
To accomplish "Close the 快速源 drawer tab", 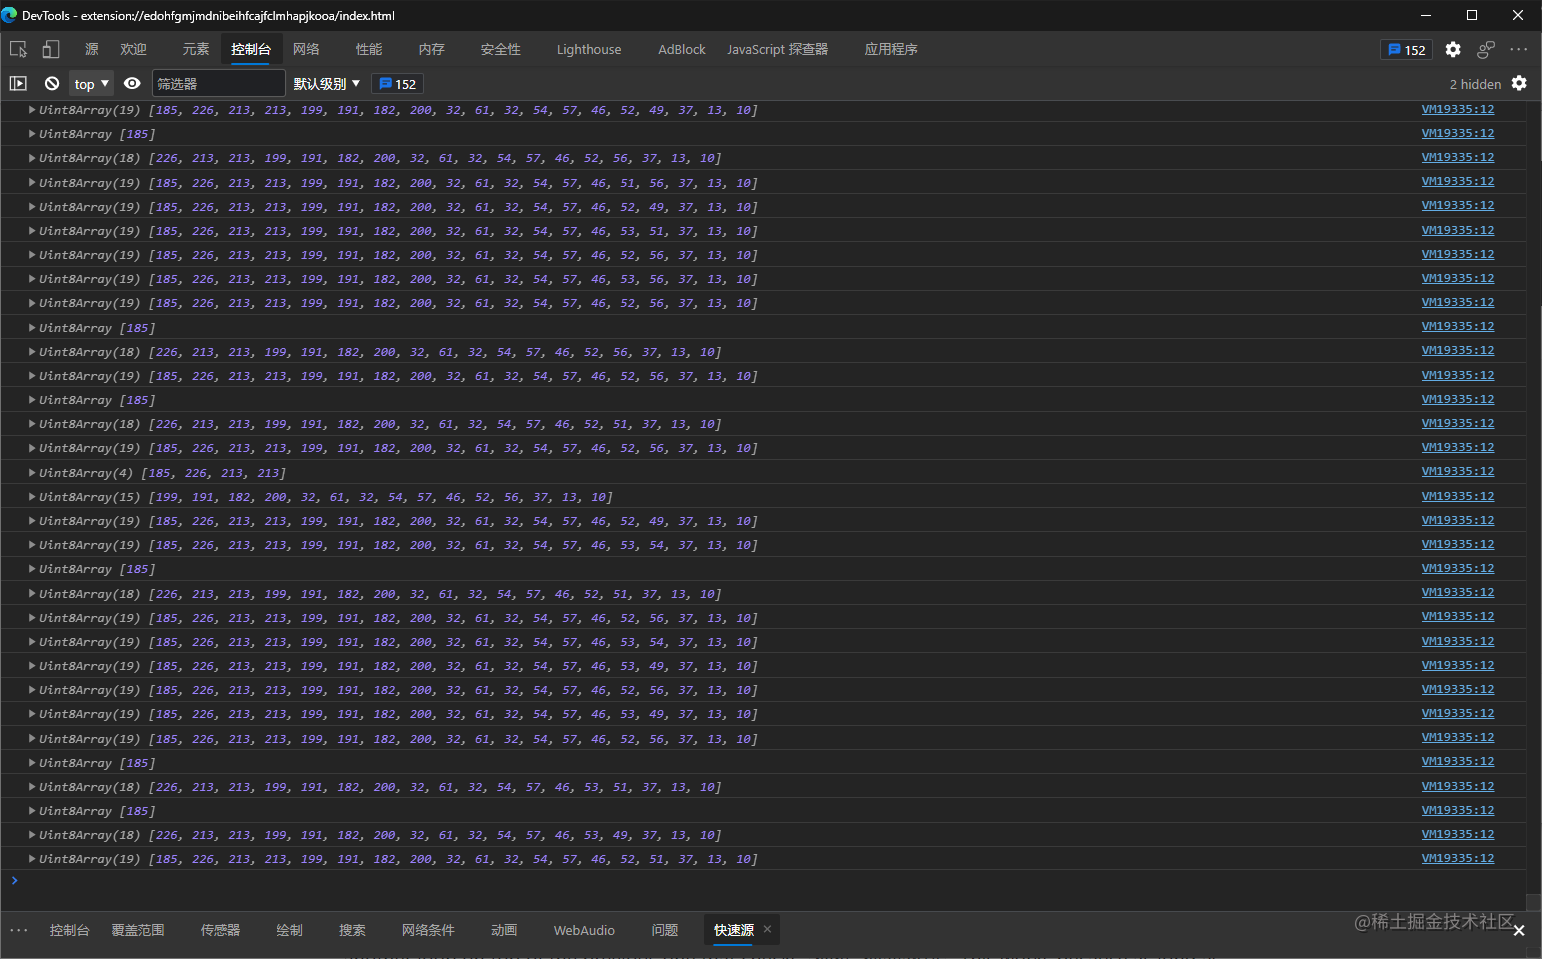I will [767, 929].
